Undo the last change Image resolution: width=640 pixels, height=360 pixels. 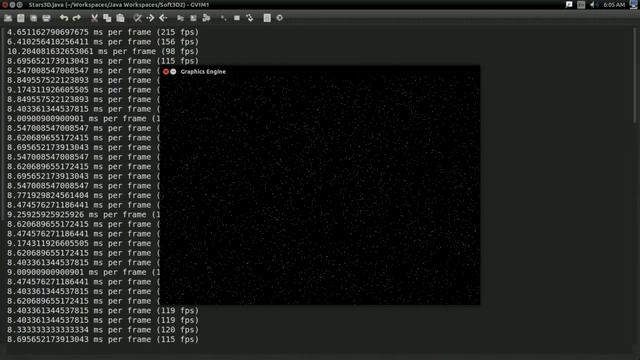pos(64,18)
